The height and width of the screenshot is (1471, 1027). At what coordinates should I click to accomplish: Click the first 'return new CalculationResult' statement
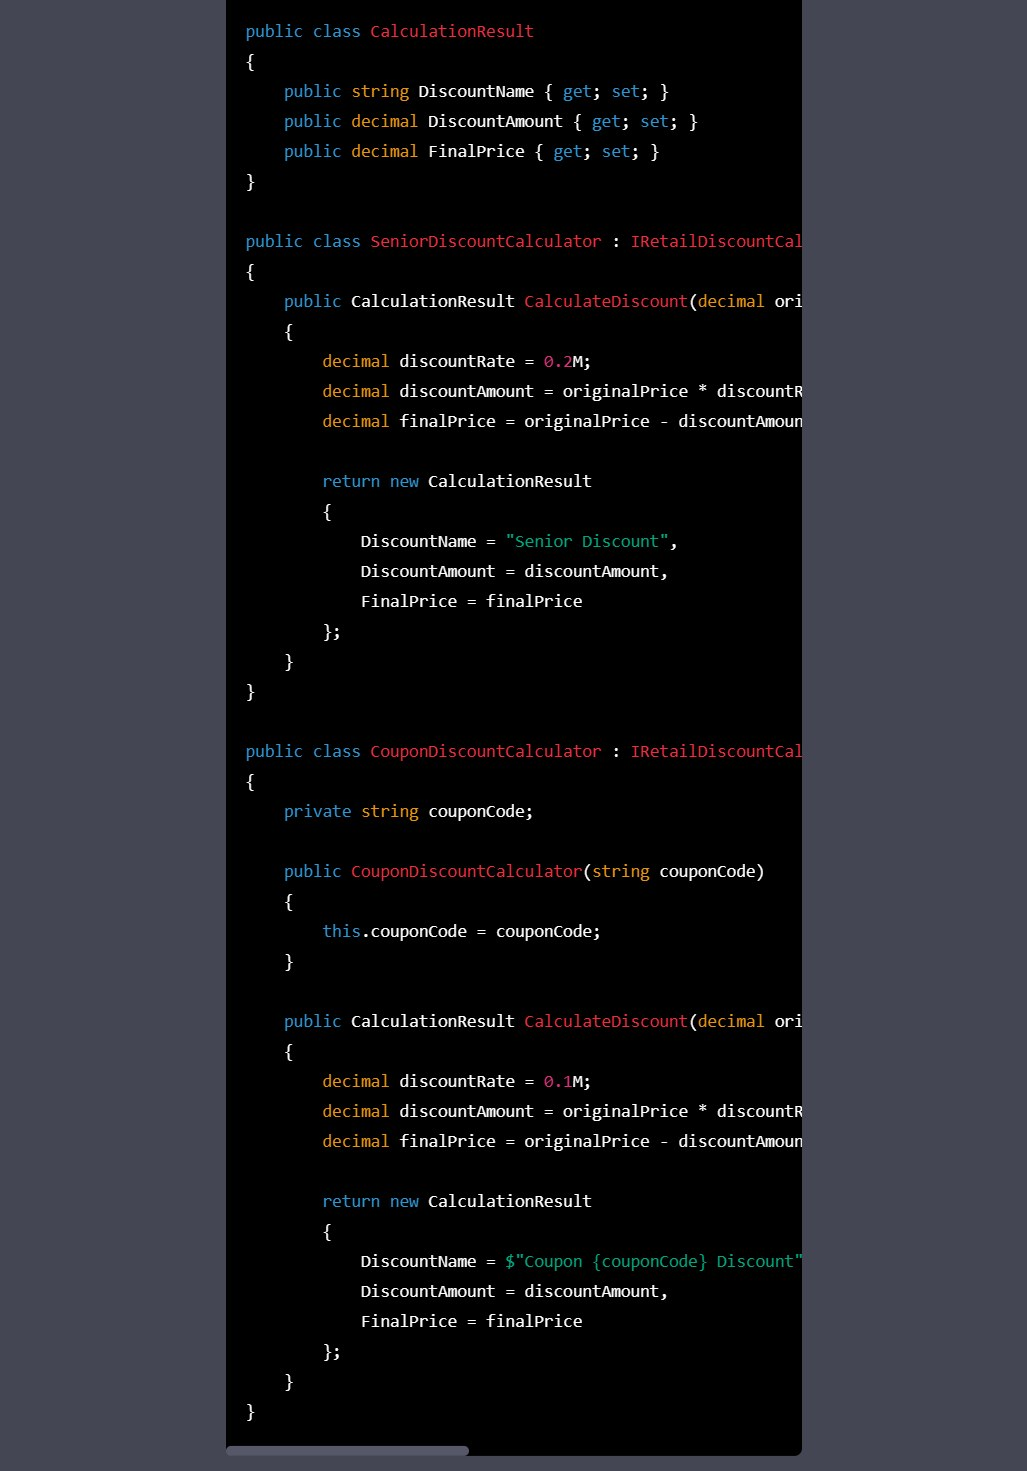456,482
